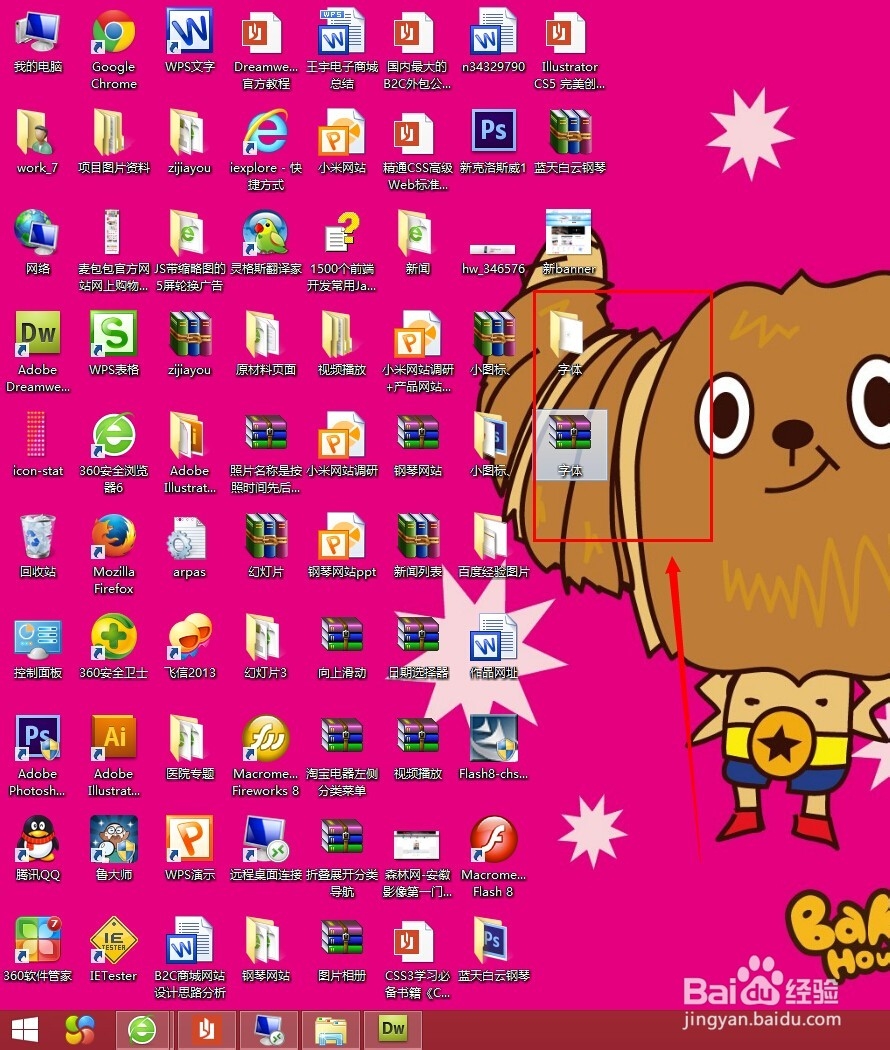Open remote desktop icon in taskbar

coord(269,1030)
